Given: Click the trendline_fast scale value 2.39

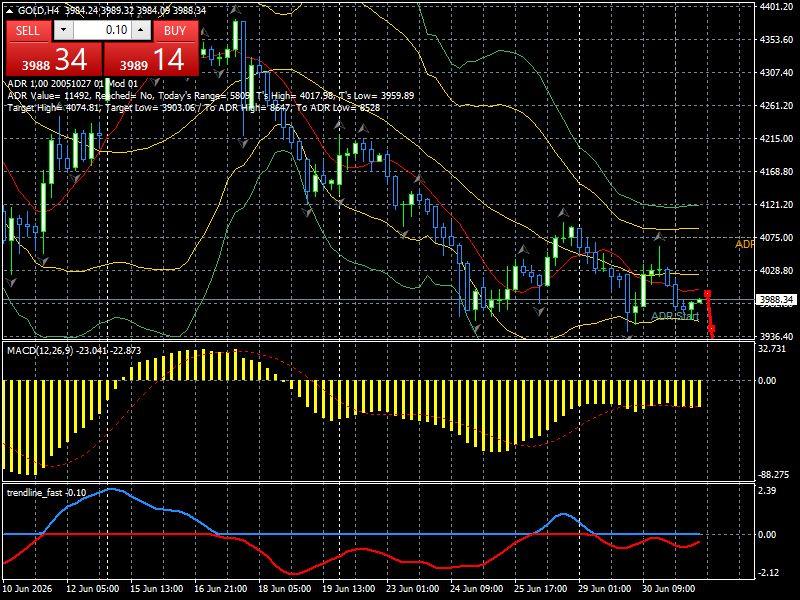Looking at the screenshot, I should [x=767, y=491].
